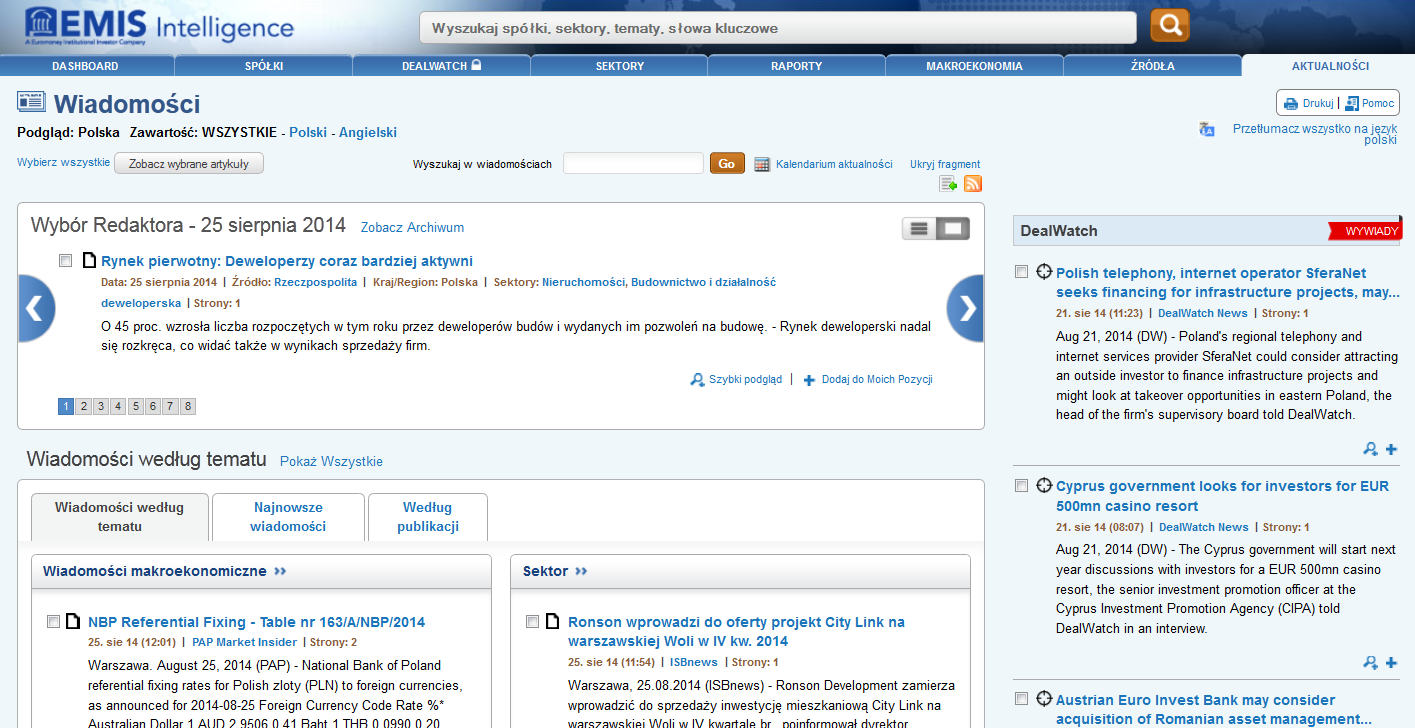Click the Nieruchomości sector link

(x=584, y=282)
